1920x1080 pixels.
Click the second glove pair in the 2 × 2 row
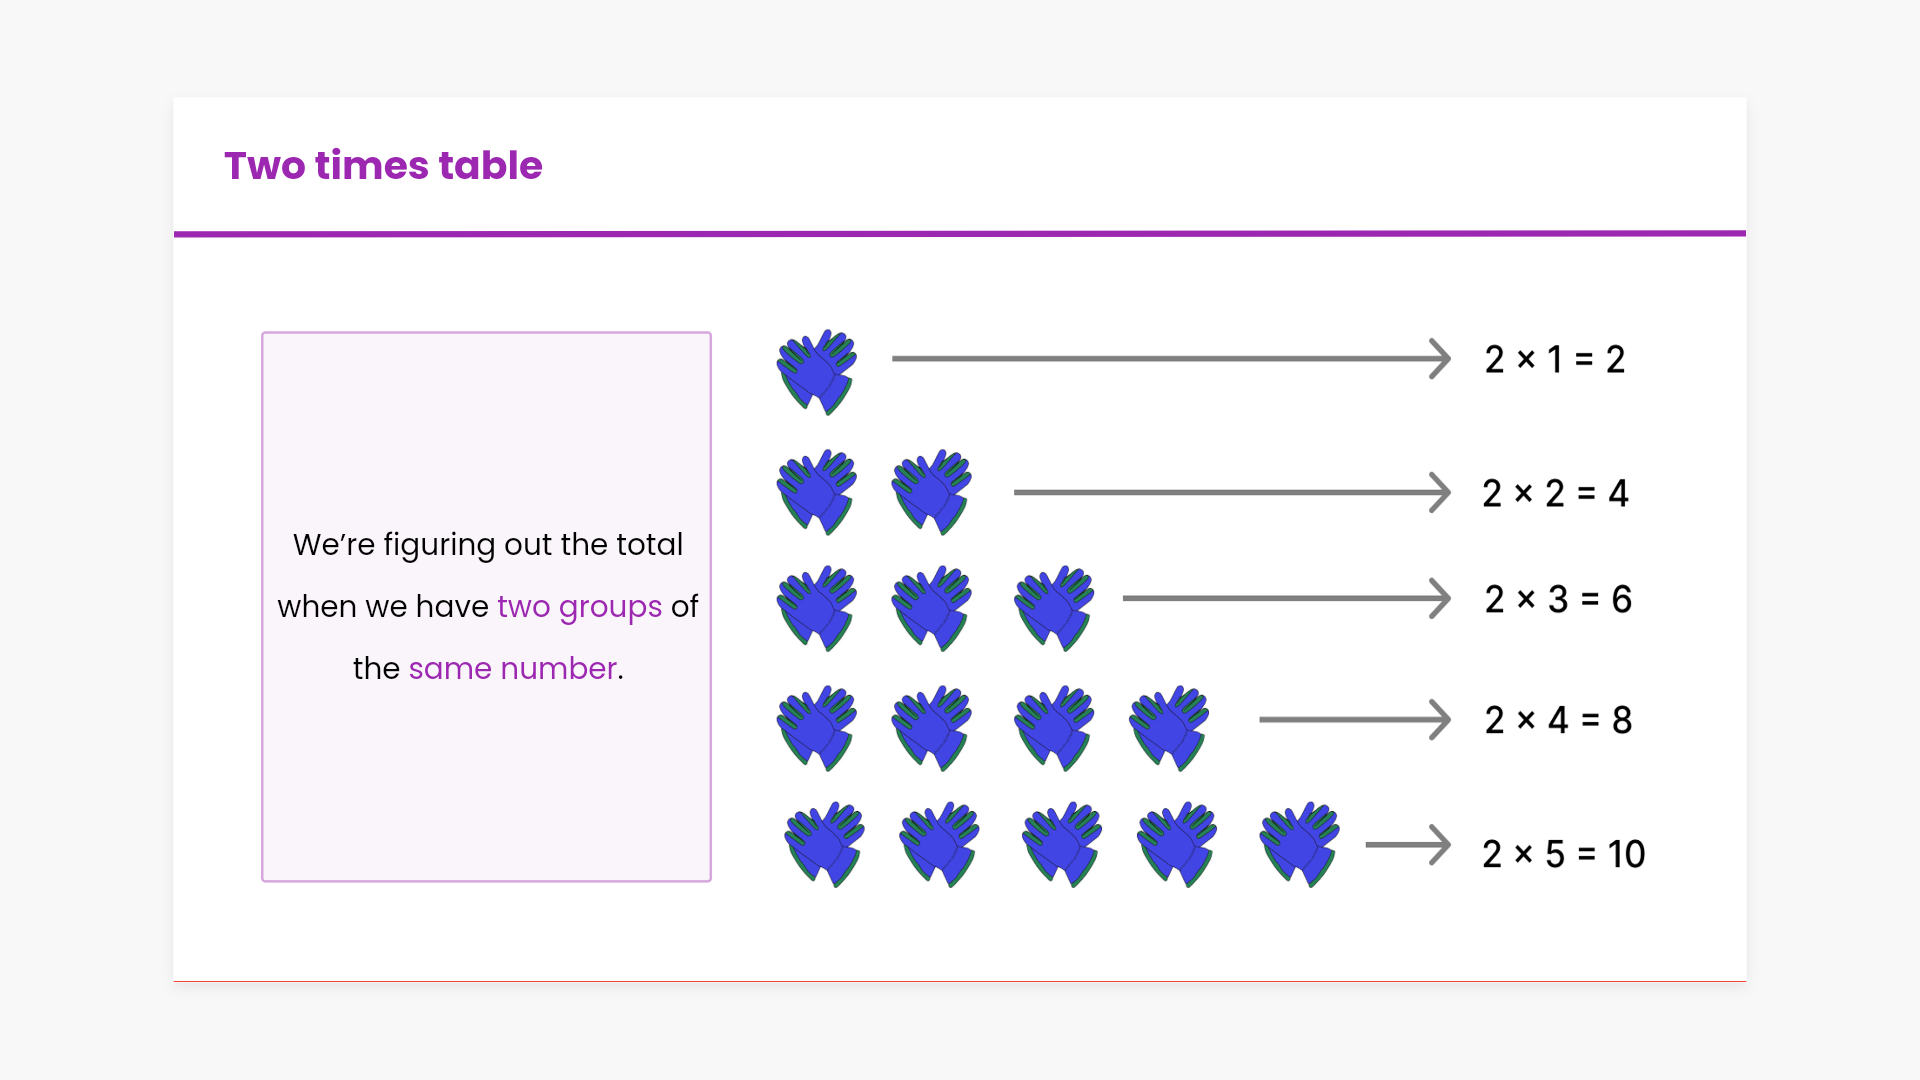click(932, 491)
